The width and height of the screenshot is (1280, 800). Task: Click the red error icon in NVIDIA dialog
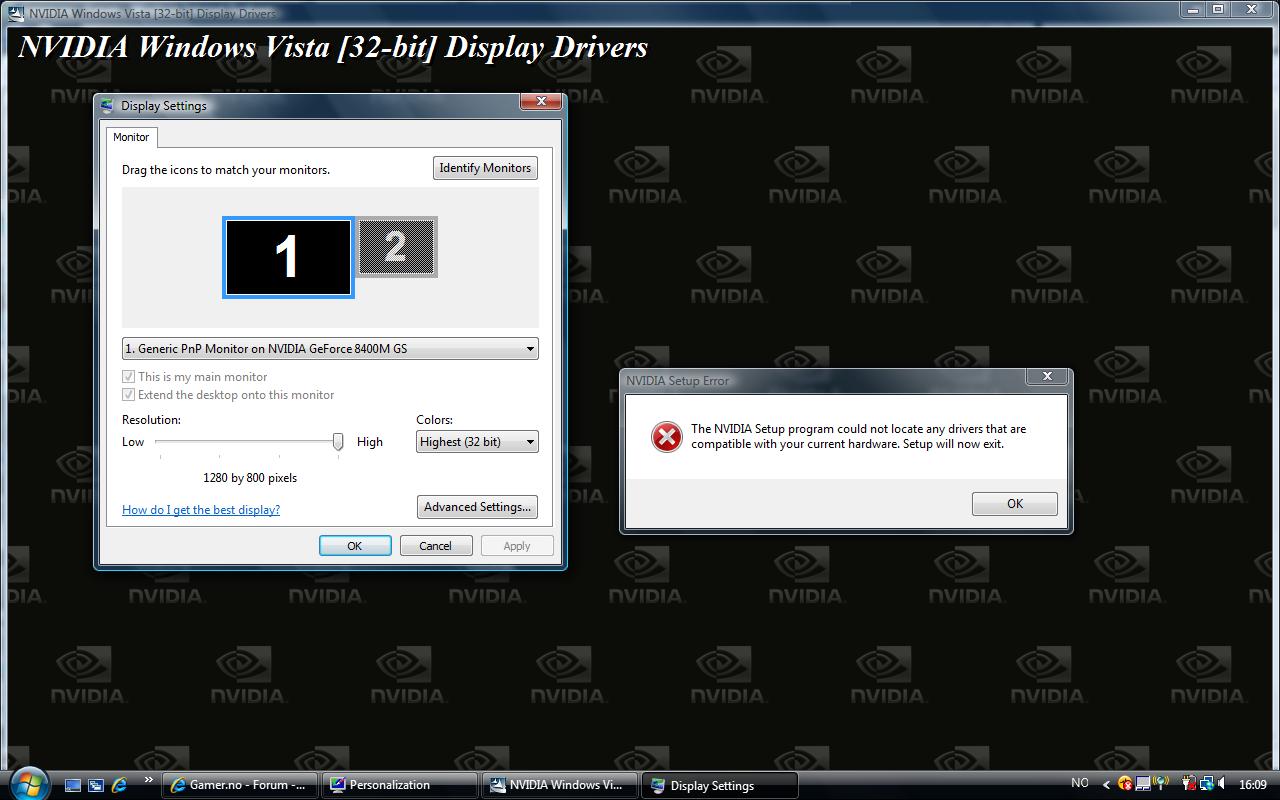coord(666,437)
